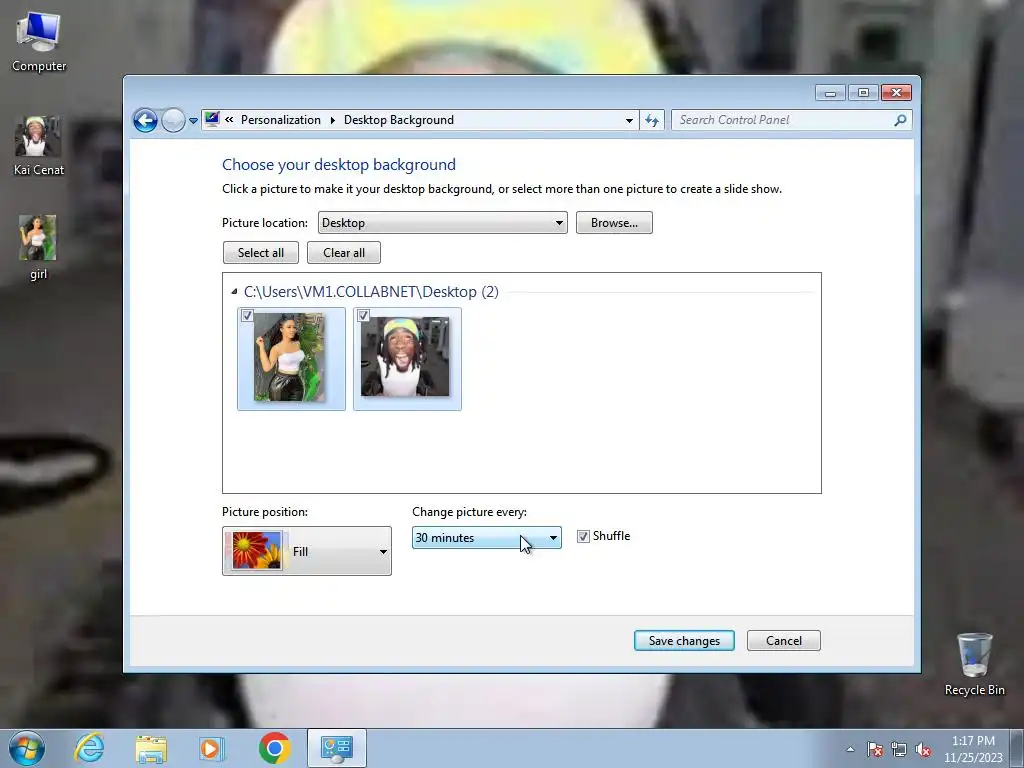1024x768 pixels.
Task: Click the search magnifier icon
Action: [901, 120]
